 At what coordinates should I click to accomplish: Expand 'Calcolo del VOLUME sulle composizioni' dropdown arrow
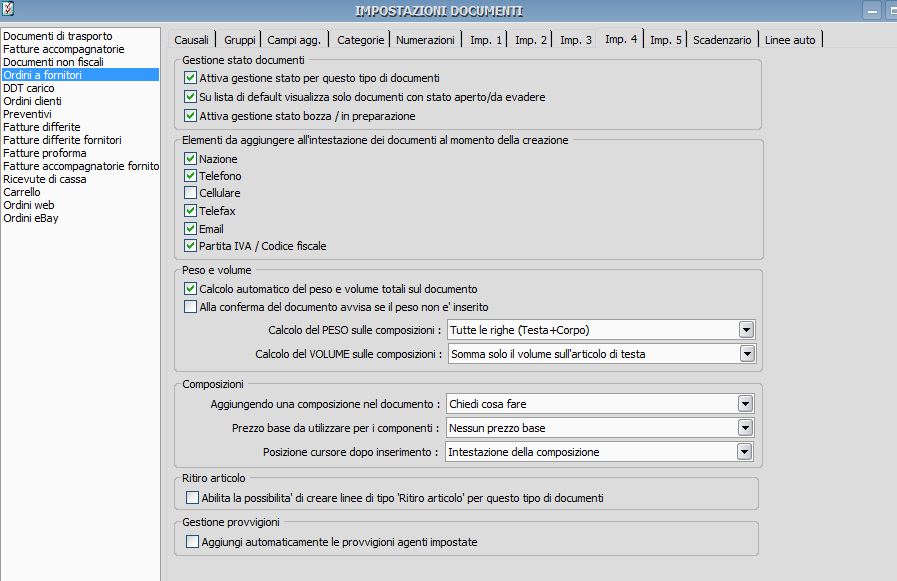point(747,354)
